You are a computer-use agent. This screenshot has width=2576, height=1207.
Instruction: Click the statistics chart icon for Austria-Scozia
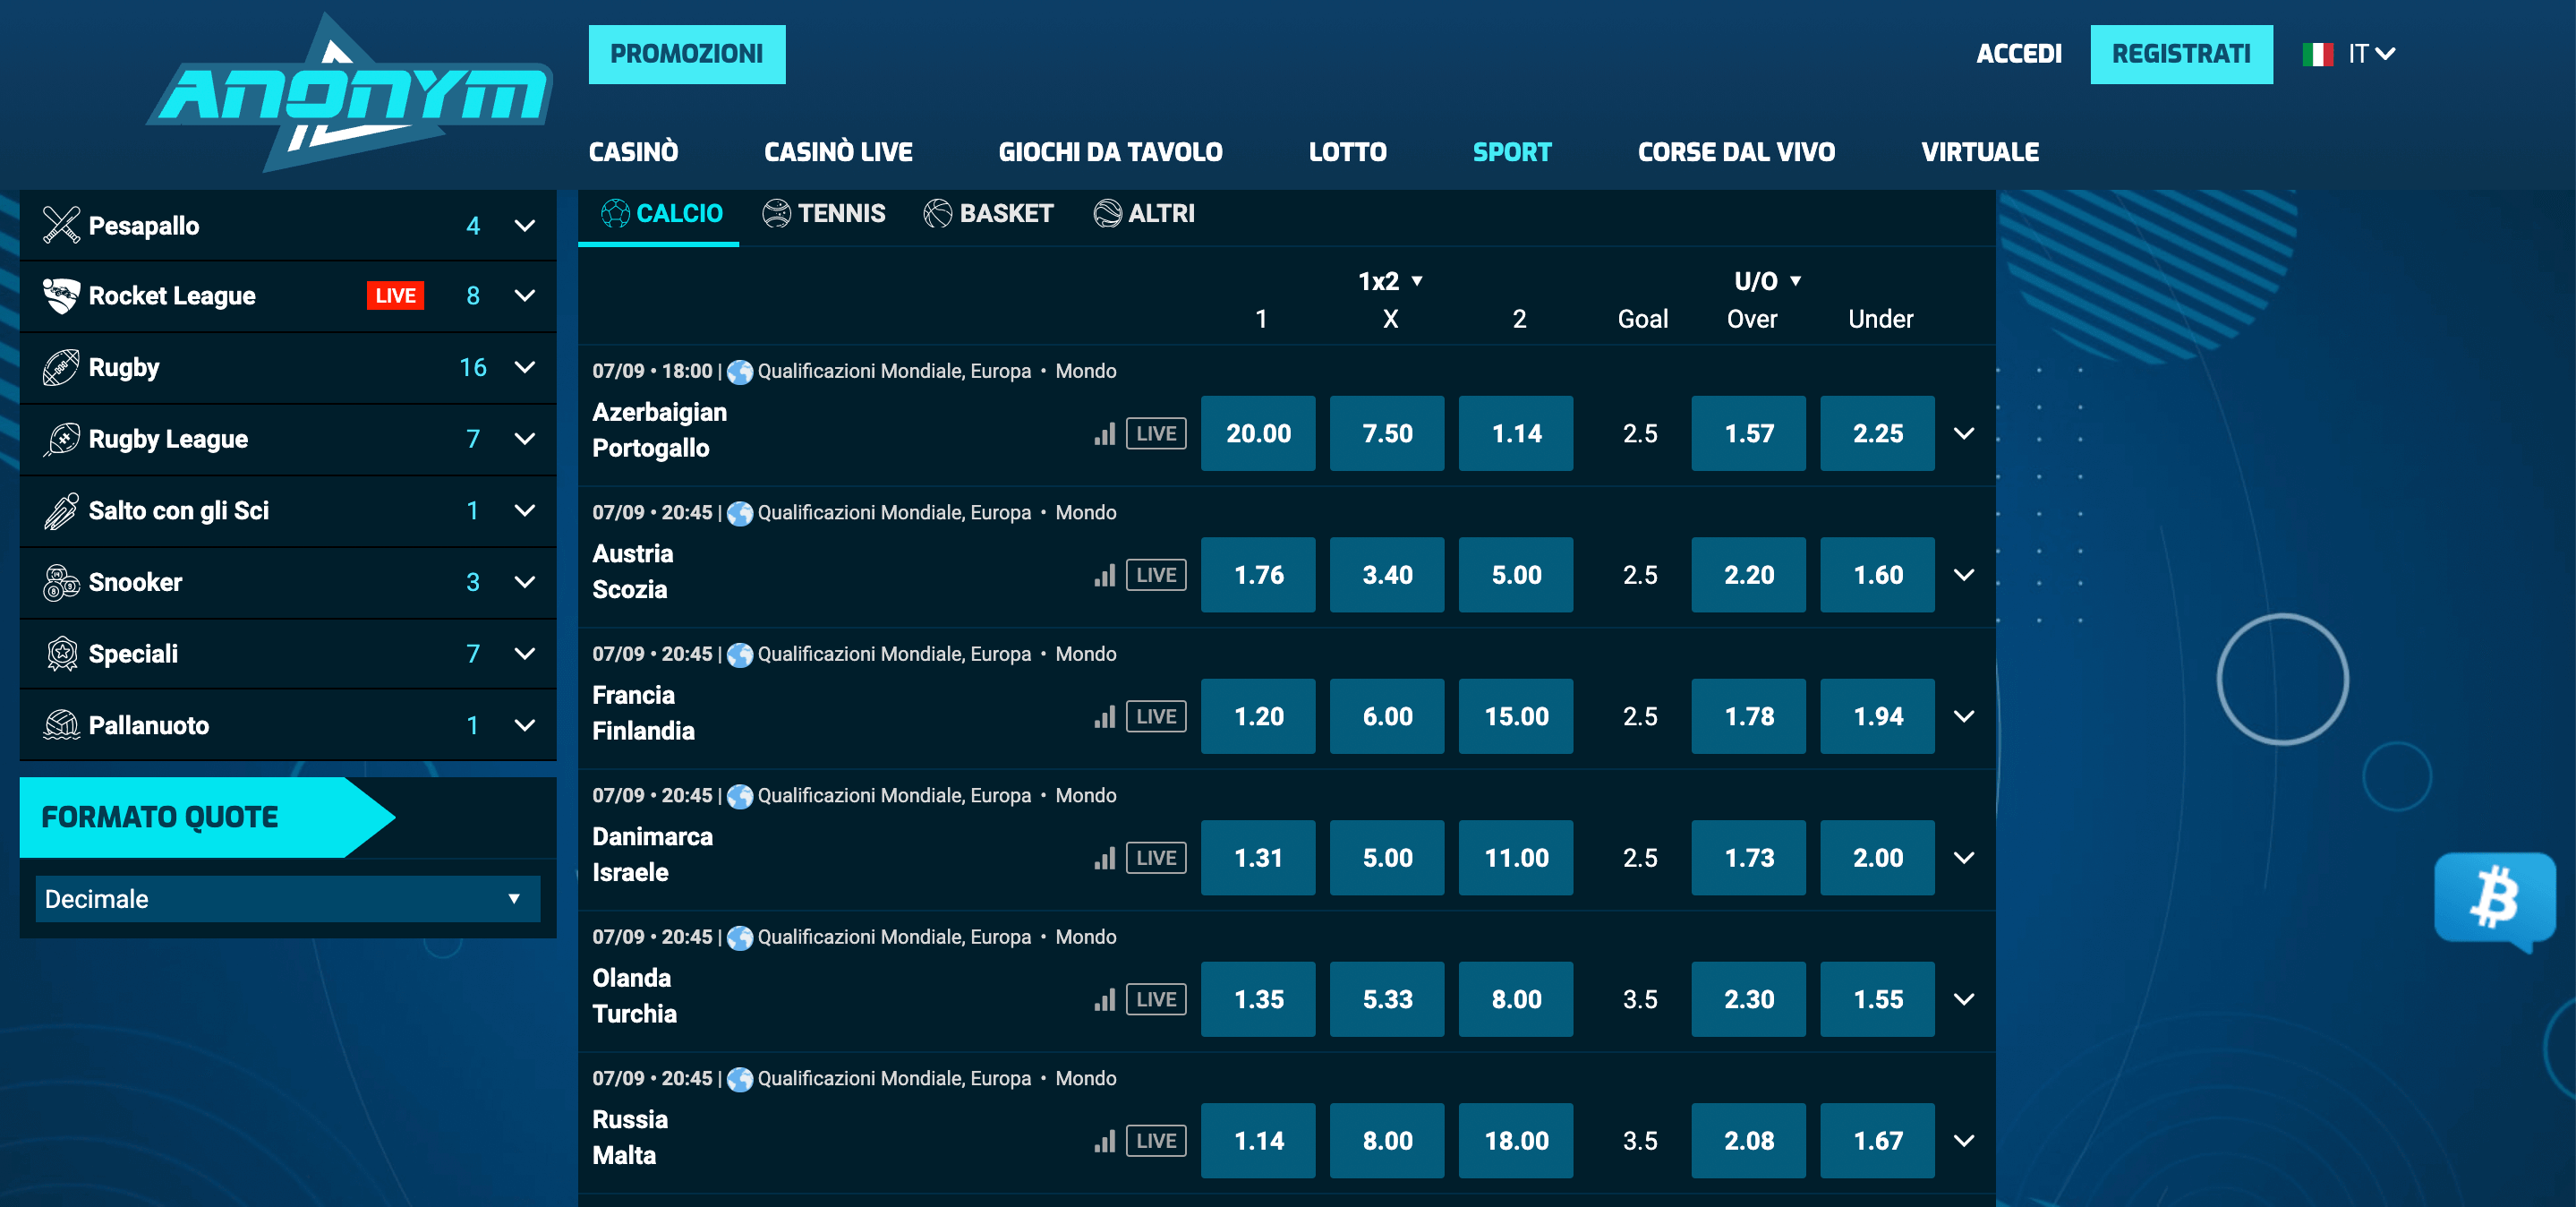(x=1104, y=575)
